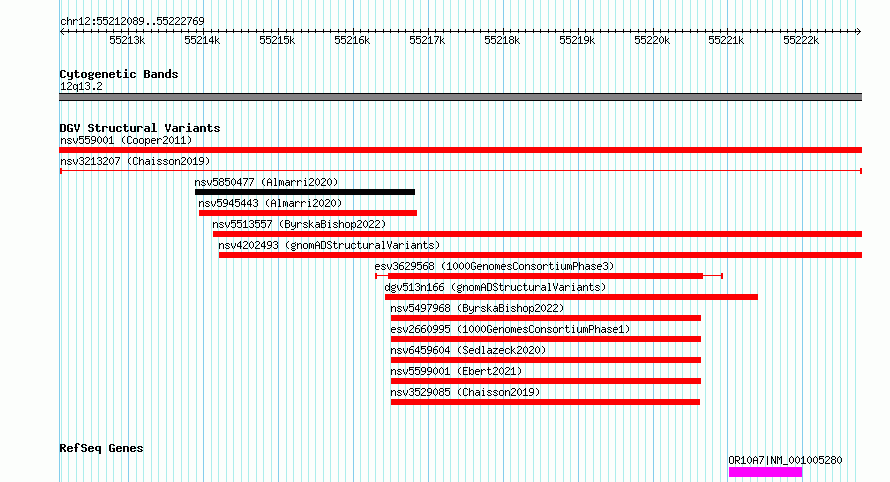Click the RefSeq Genes track title

coord(101,449)
